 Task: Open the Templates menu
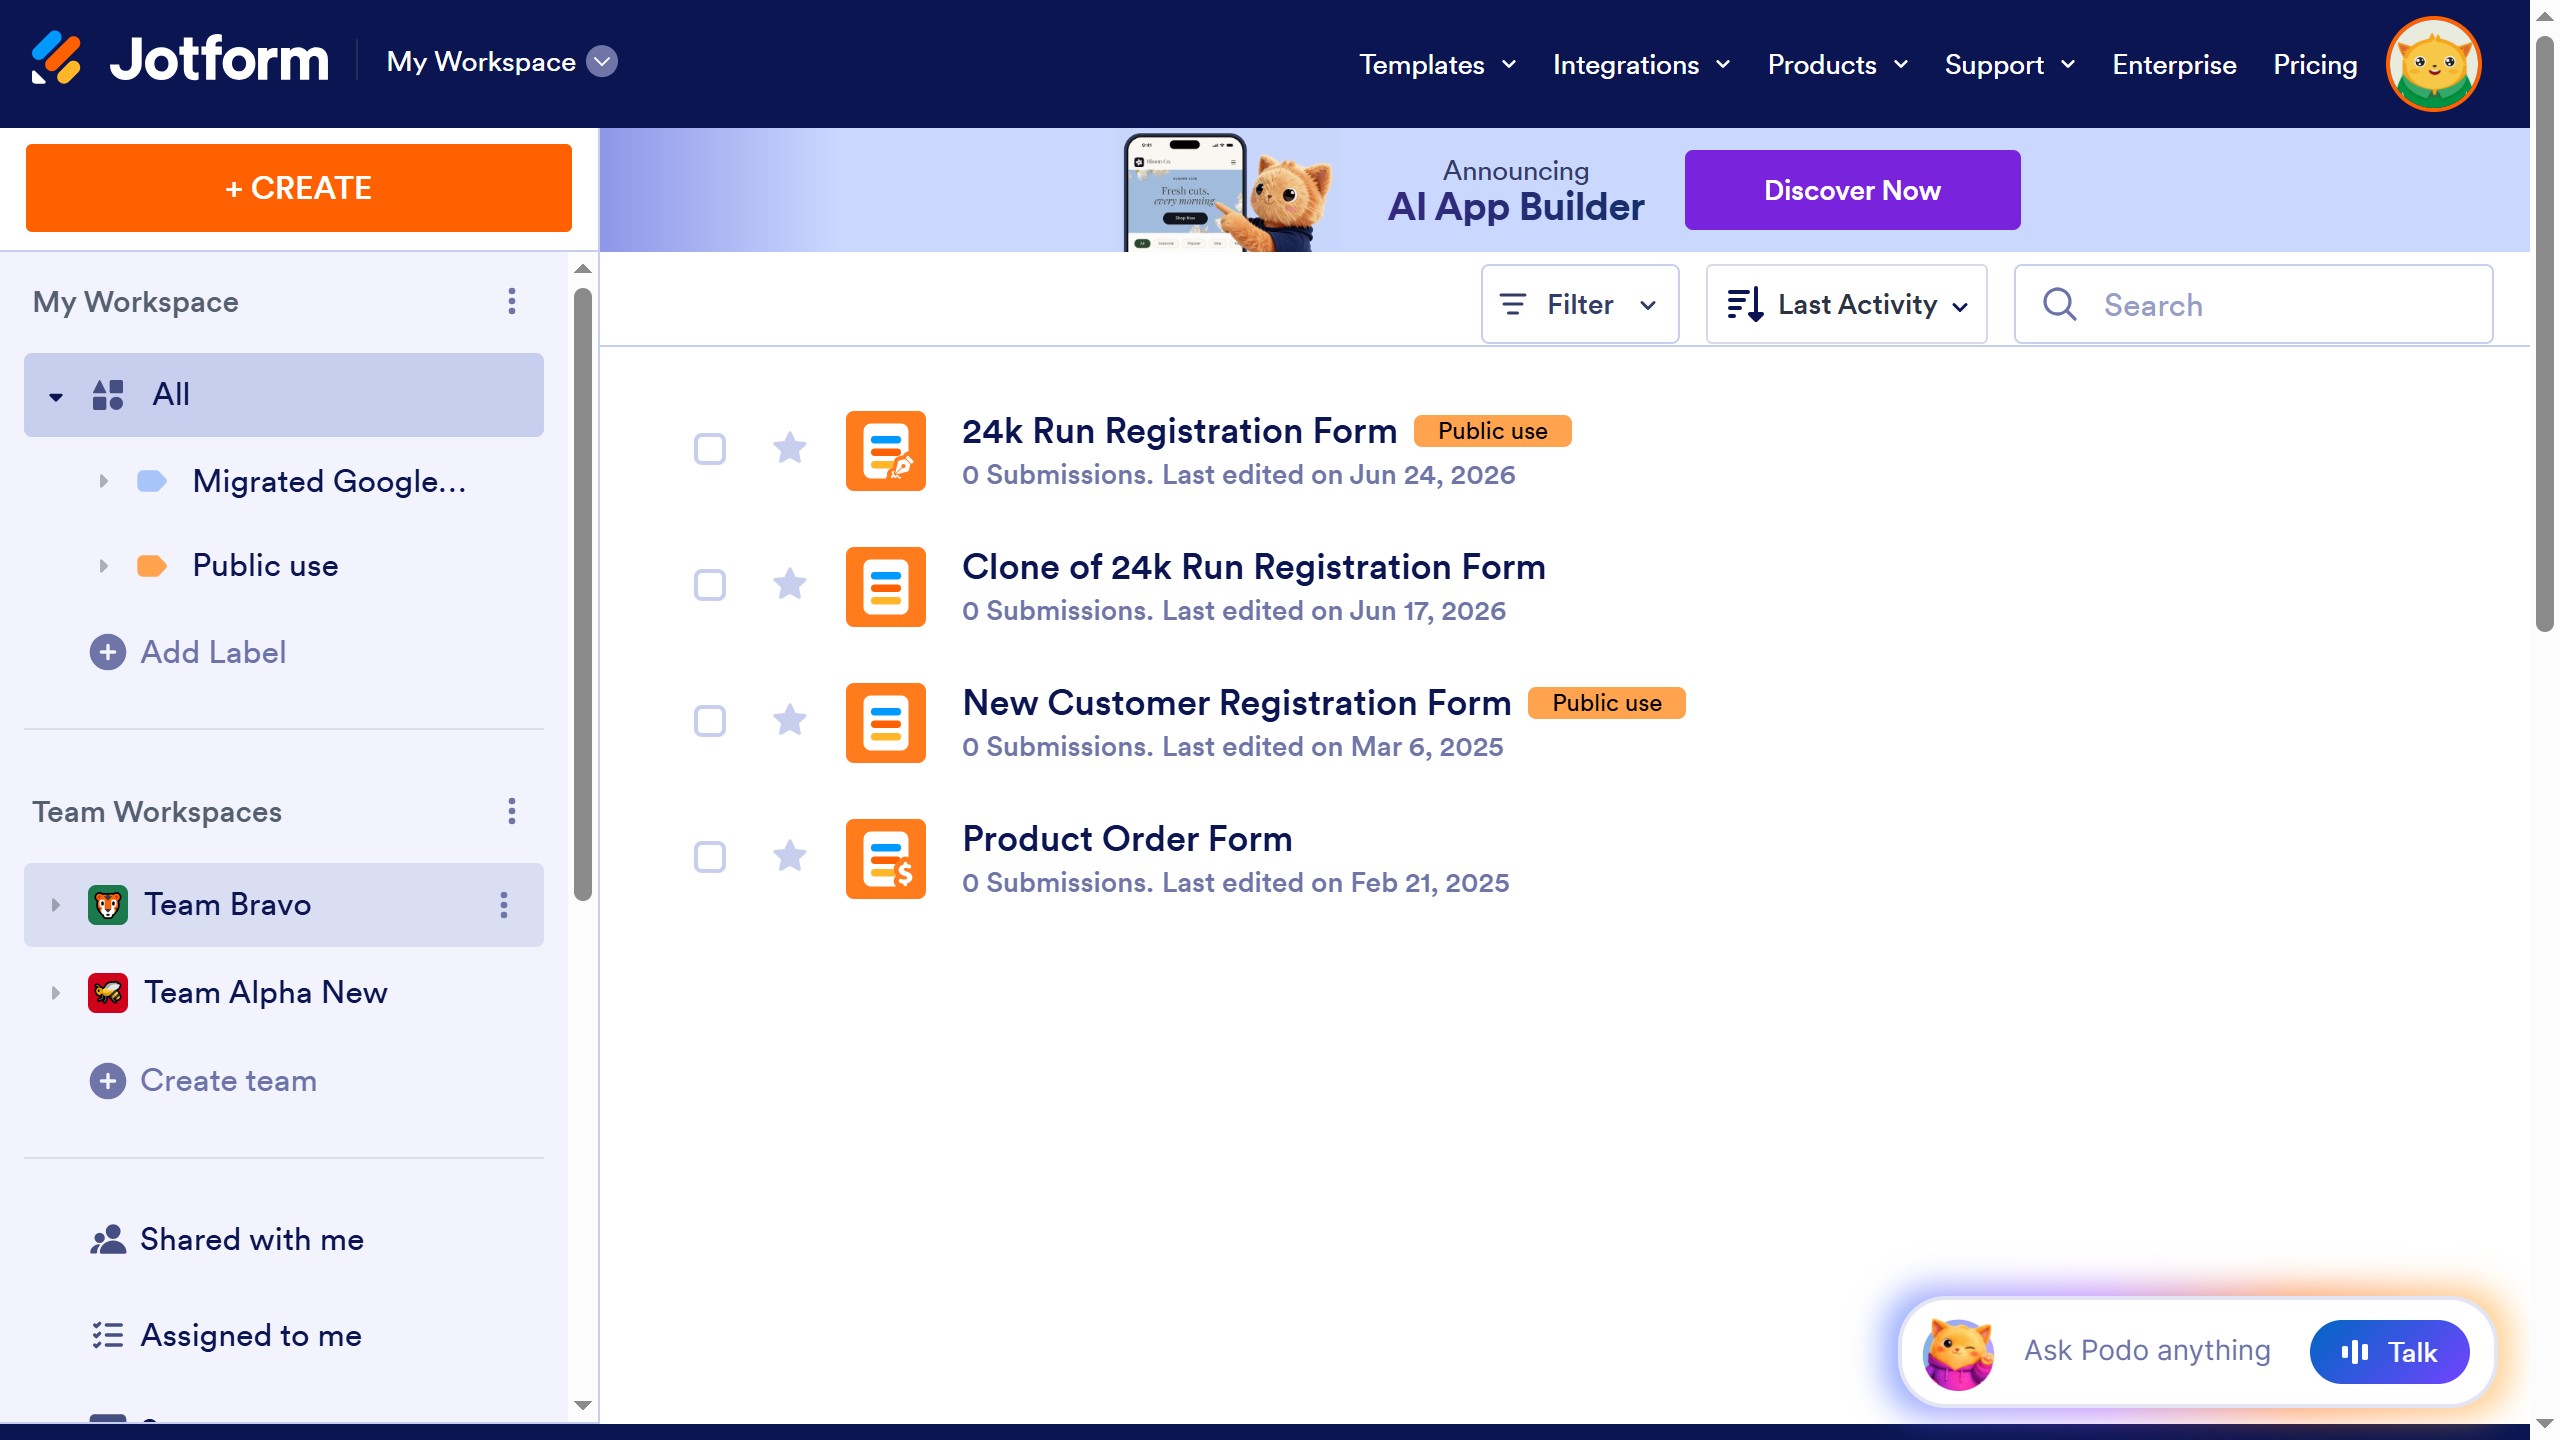tap(1437, 65)
